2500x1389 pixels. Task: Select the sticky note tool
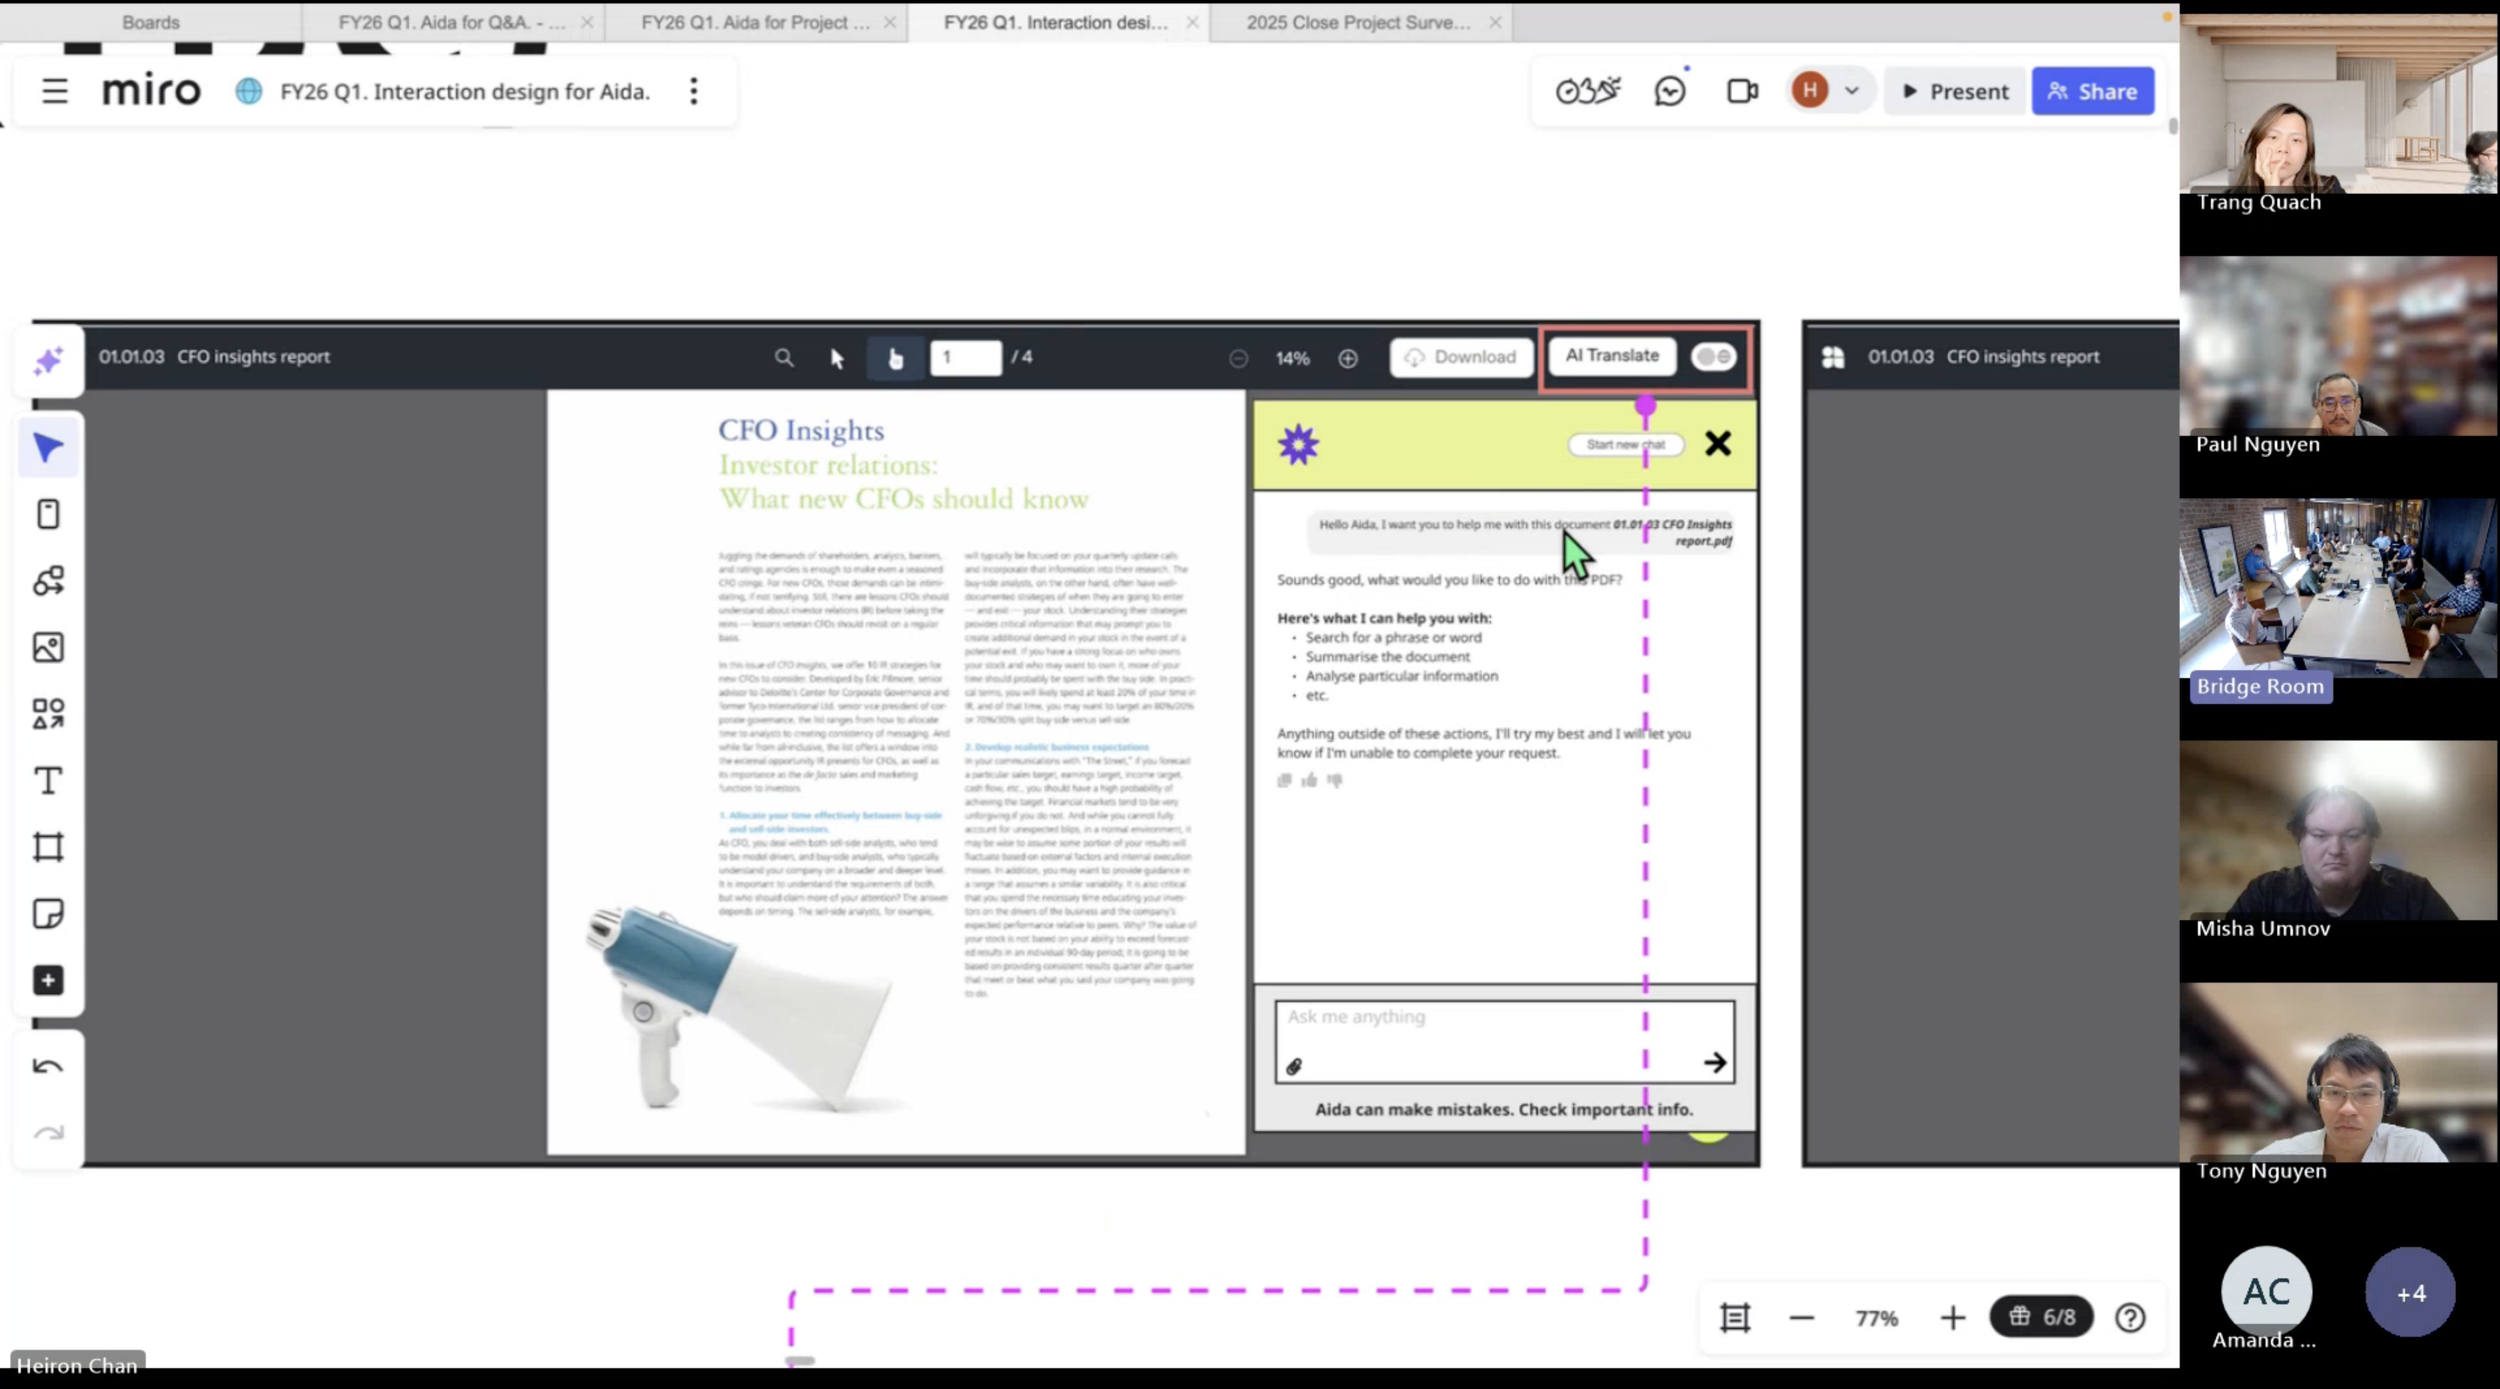click(x=48, y=913)
